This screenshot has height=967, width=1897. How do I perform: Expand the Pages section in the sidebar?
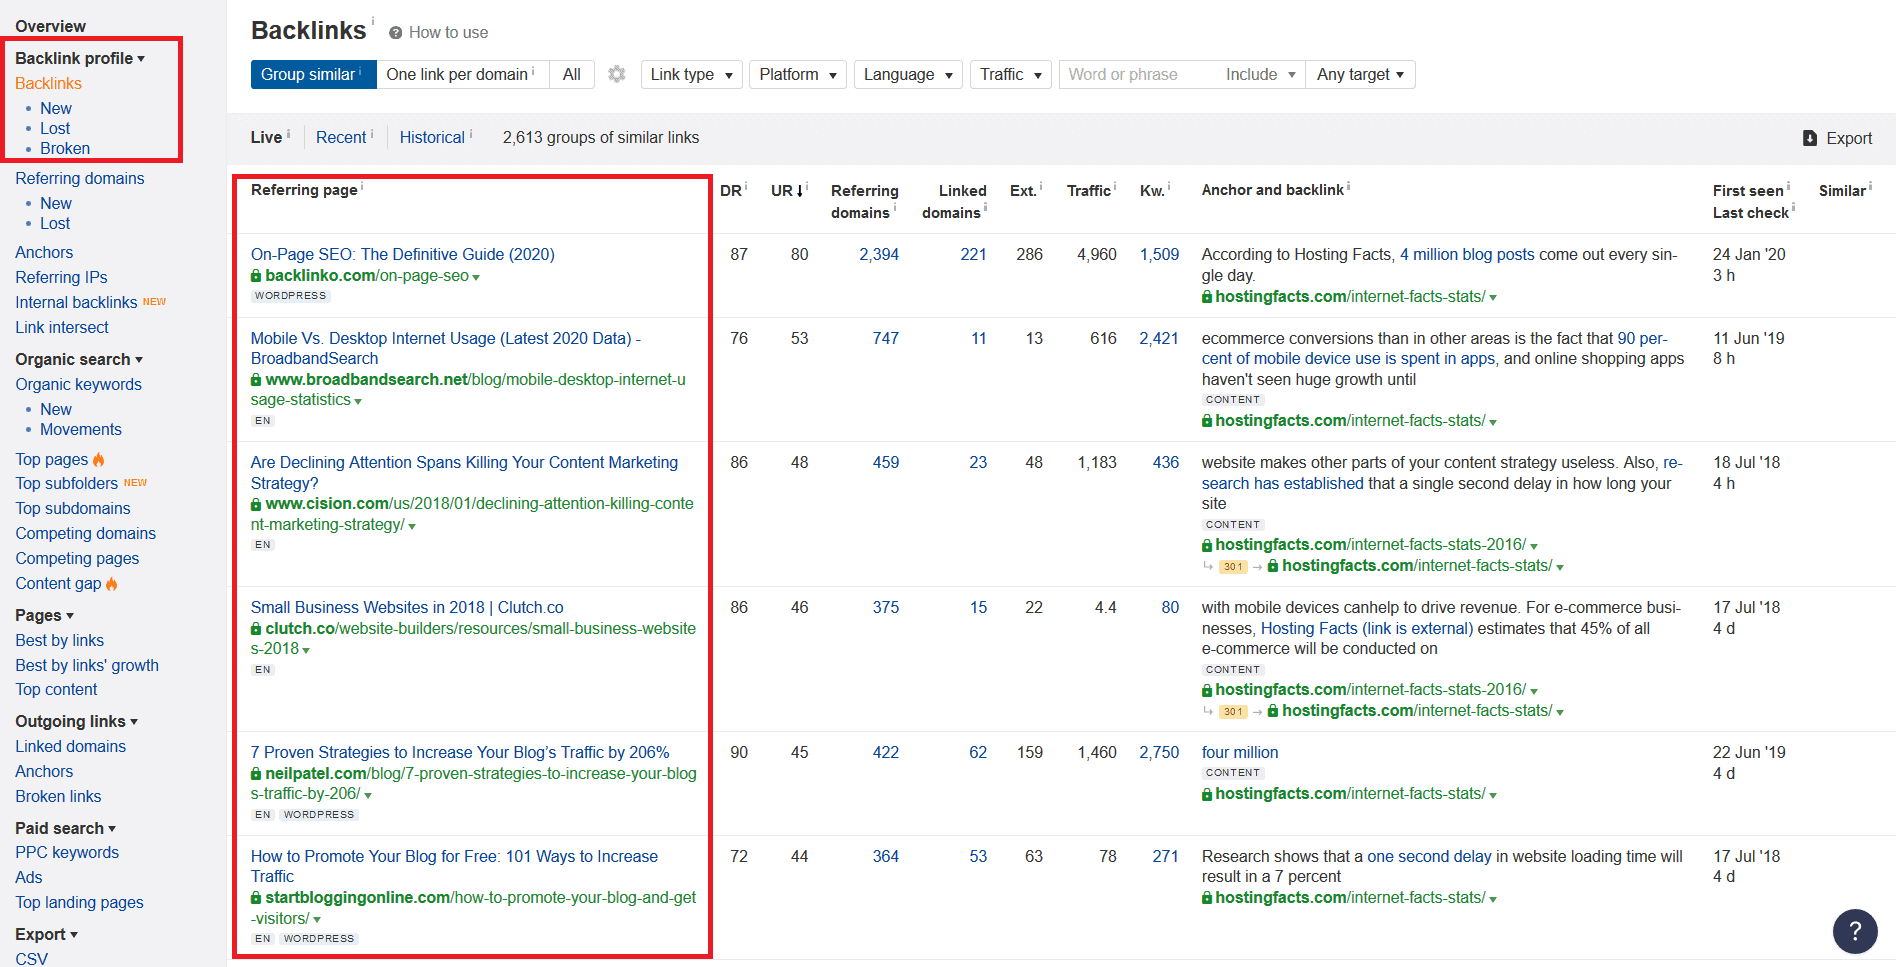[45, 615]
